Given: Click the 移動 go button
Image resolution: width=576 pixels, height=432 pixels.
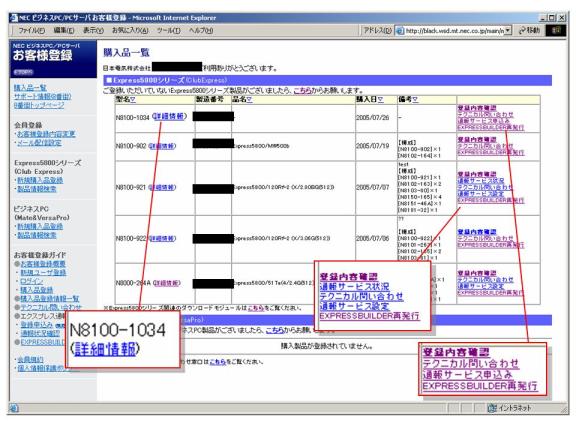Looking at the screenshot, I should 529,30.
